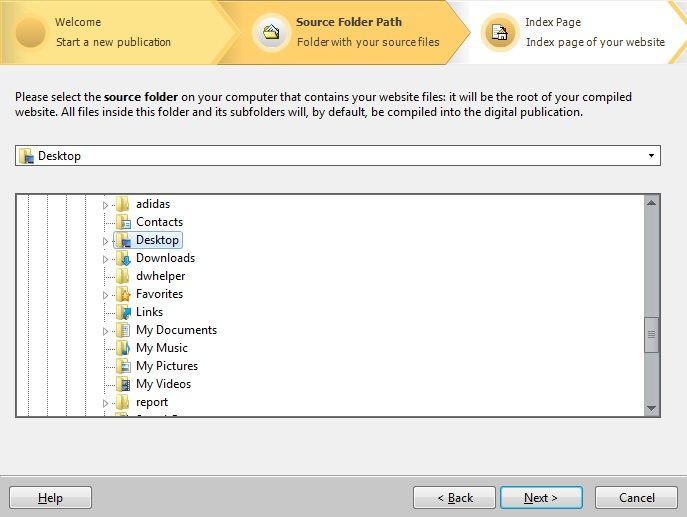The width and height of the screenshot is (687, 517).
Task: Click the dwhelper folder icon
Action: click(123, 276)
